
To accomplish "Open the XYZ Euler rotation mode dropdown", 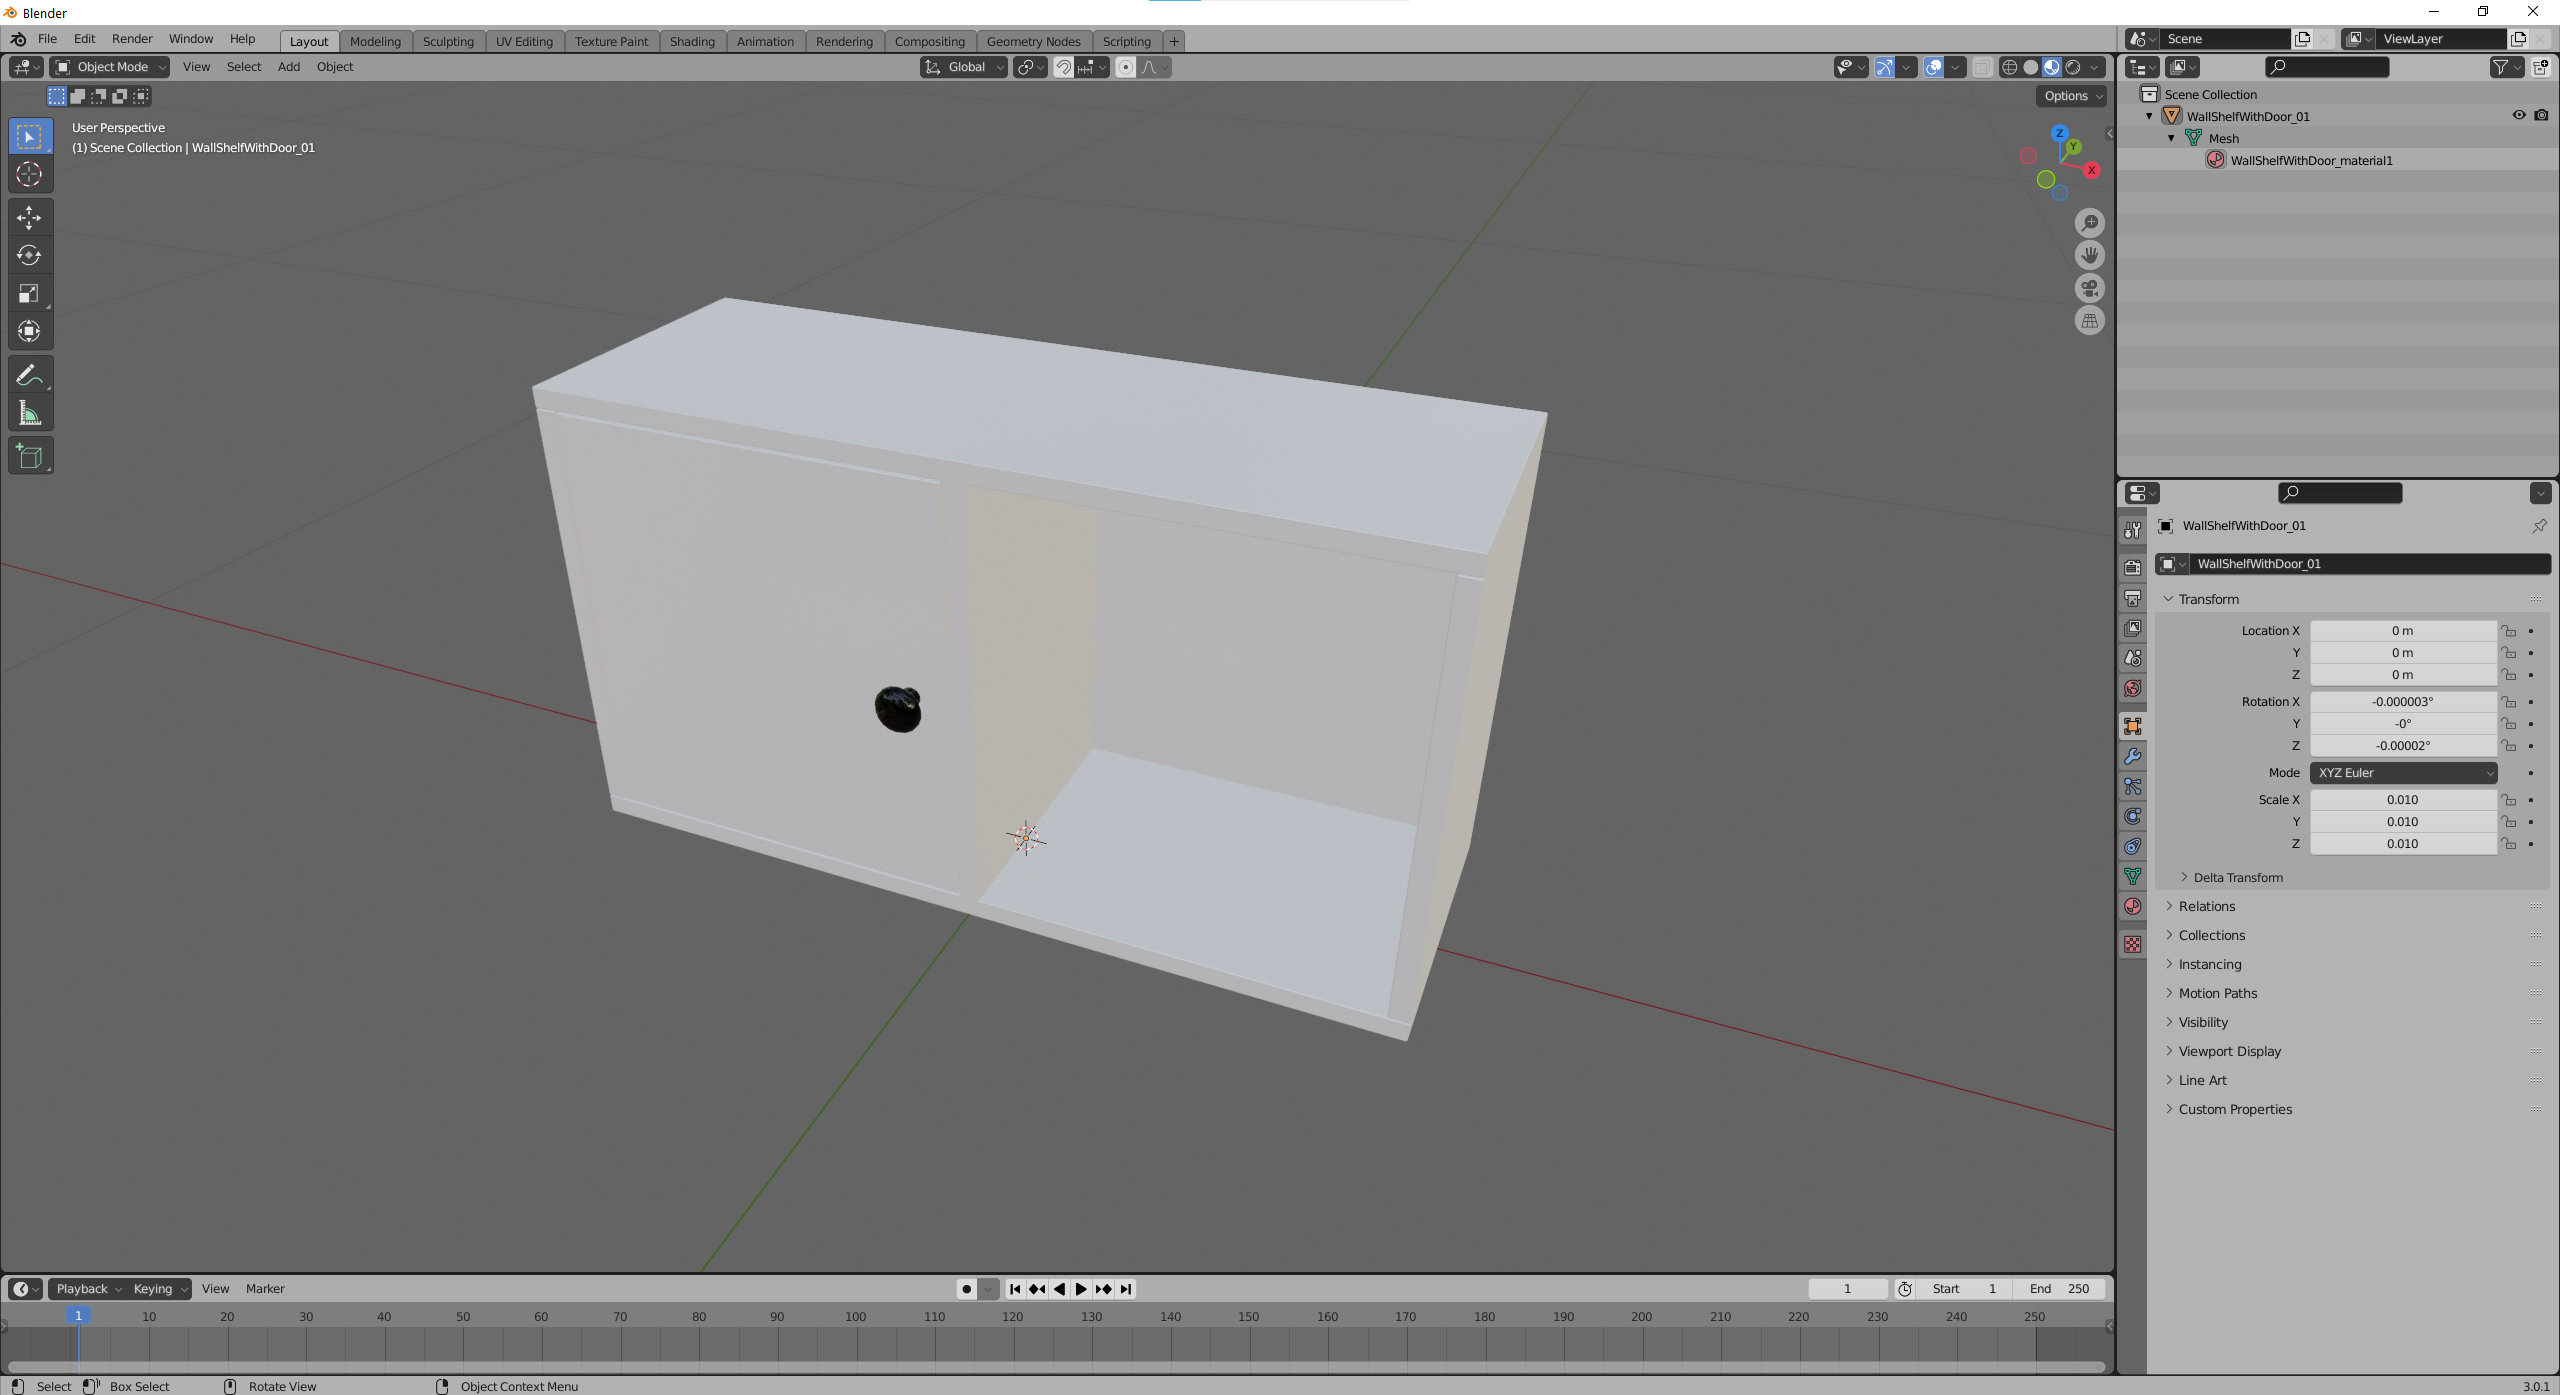I will 2402,773.
